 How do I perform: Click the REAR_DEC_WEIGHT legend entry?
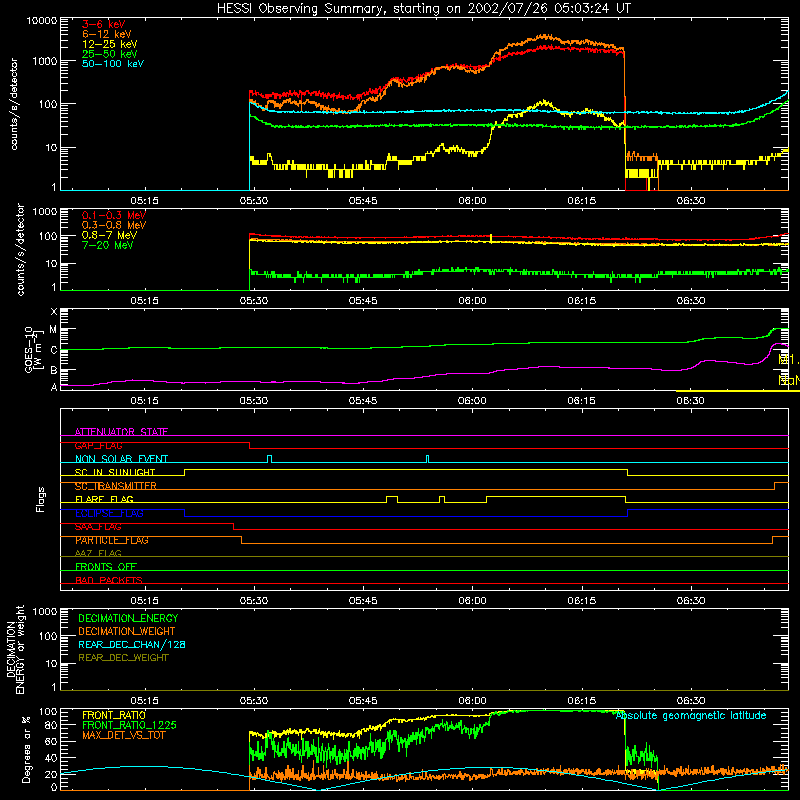point(123,658)
